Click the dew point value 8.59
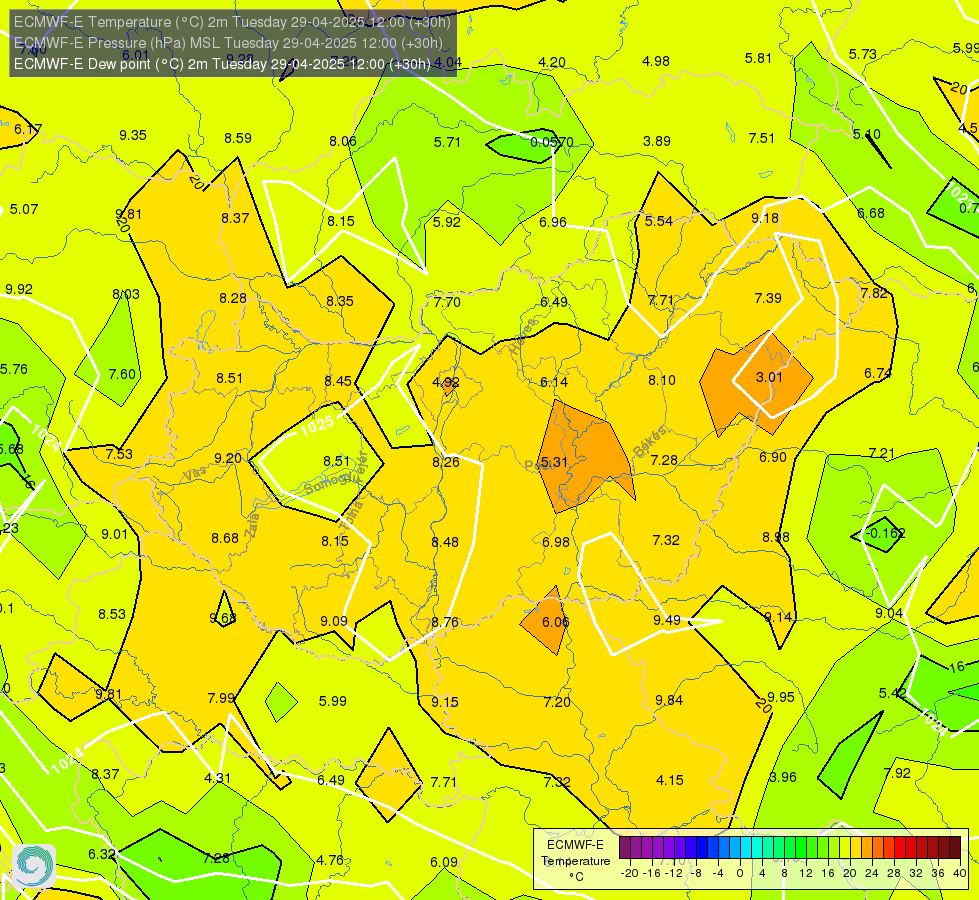This screenshot has height=900, width=979. coord(238,138)
